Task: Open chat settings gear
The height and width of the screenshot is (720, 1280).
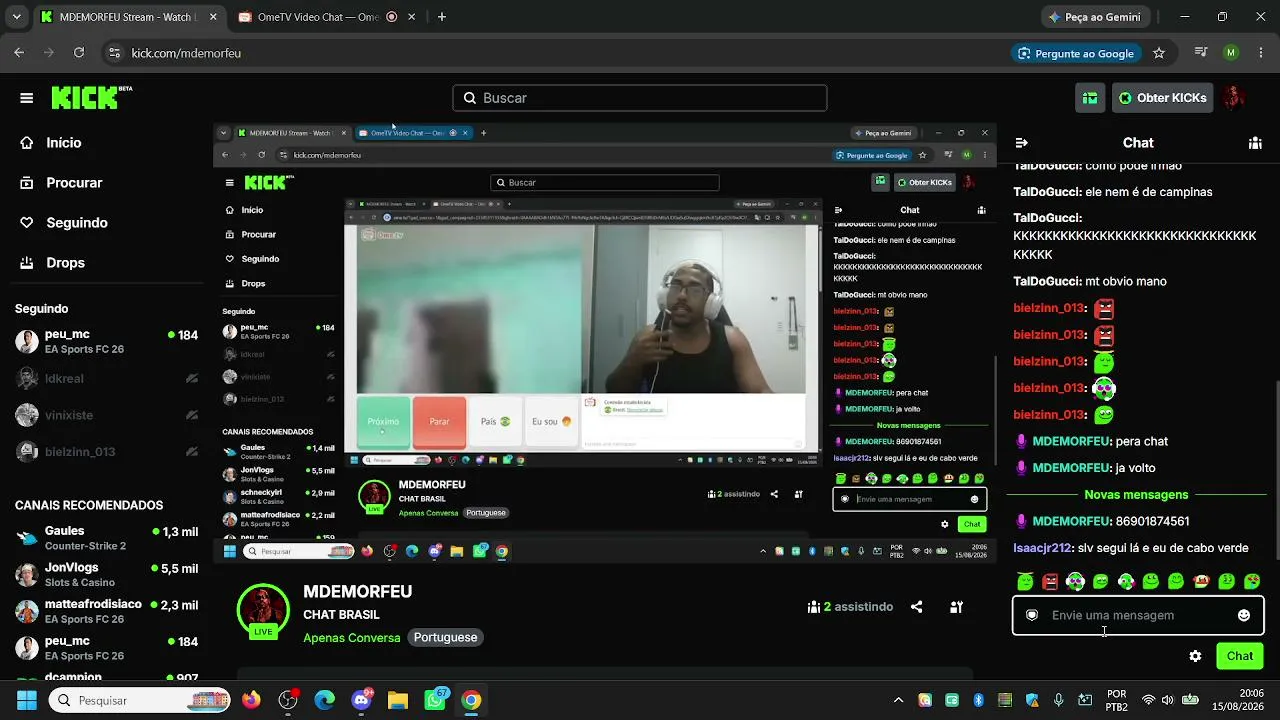Action: click(x=1195, y=656)
